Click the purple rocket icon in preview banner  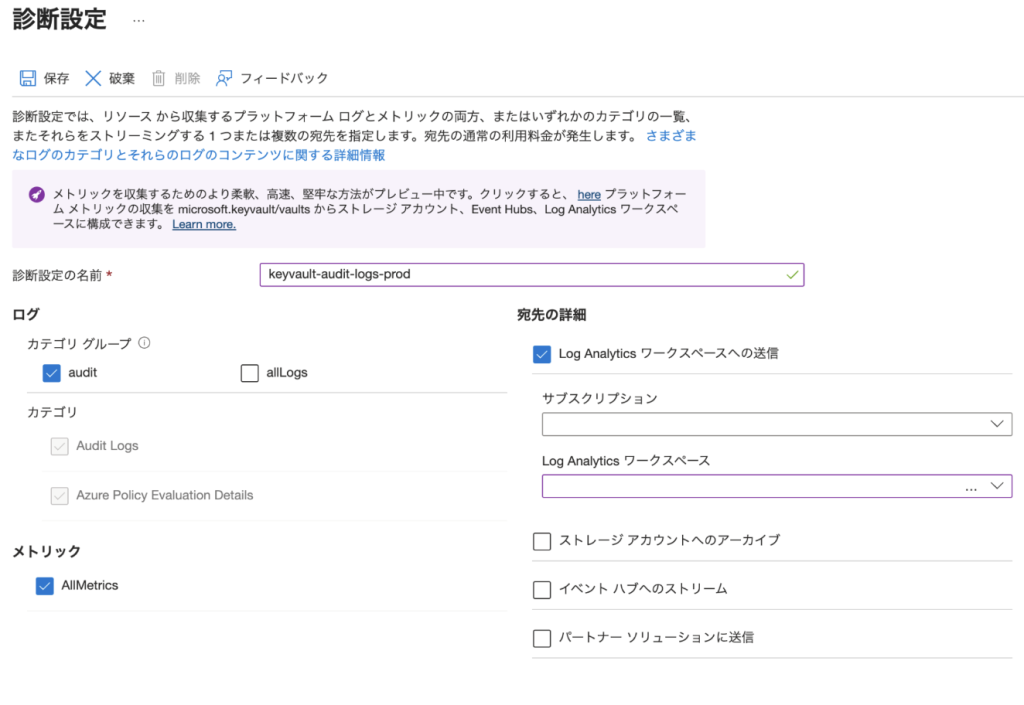tap(36, 194)
